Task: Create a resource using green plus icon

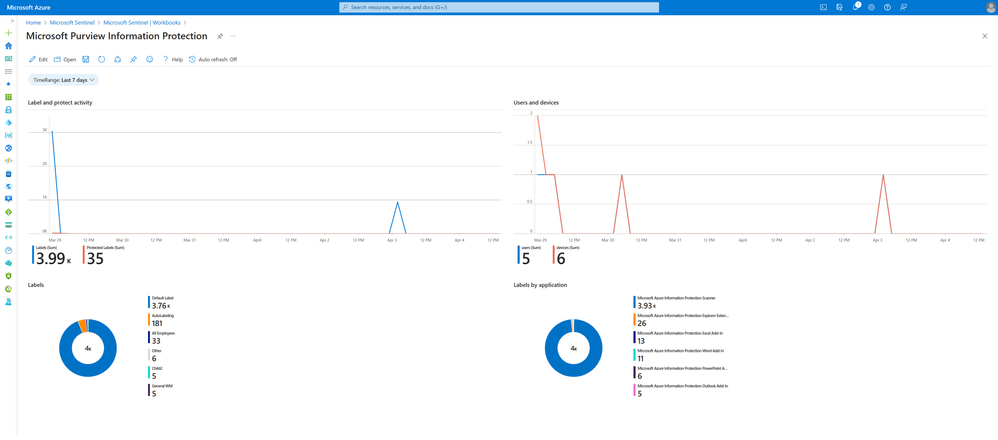Action: coord(8,32)
